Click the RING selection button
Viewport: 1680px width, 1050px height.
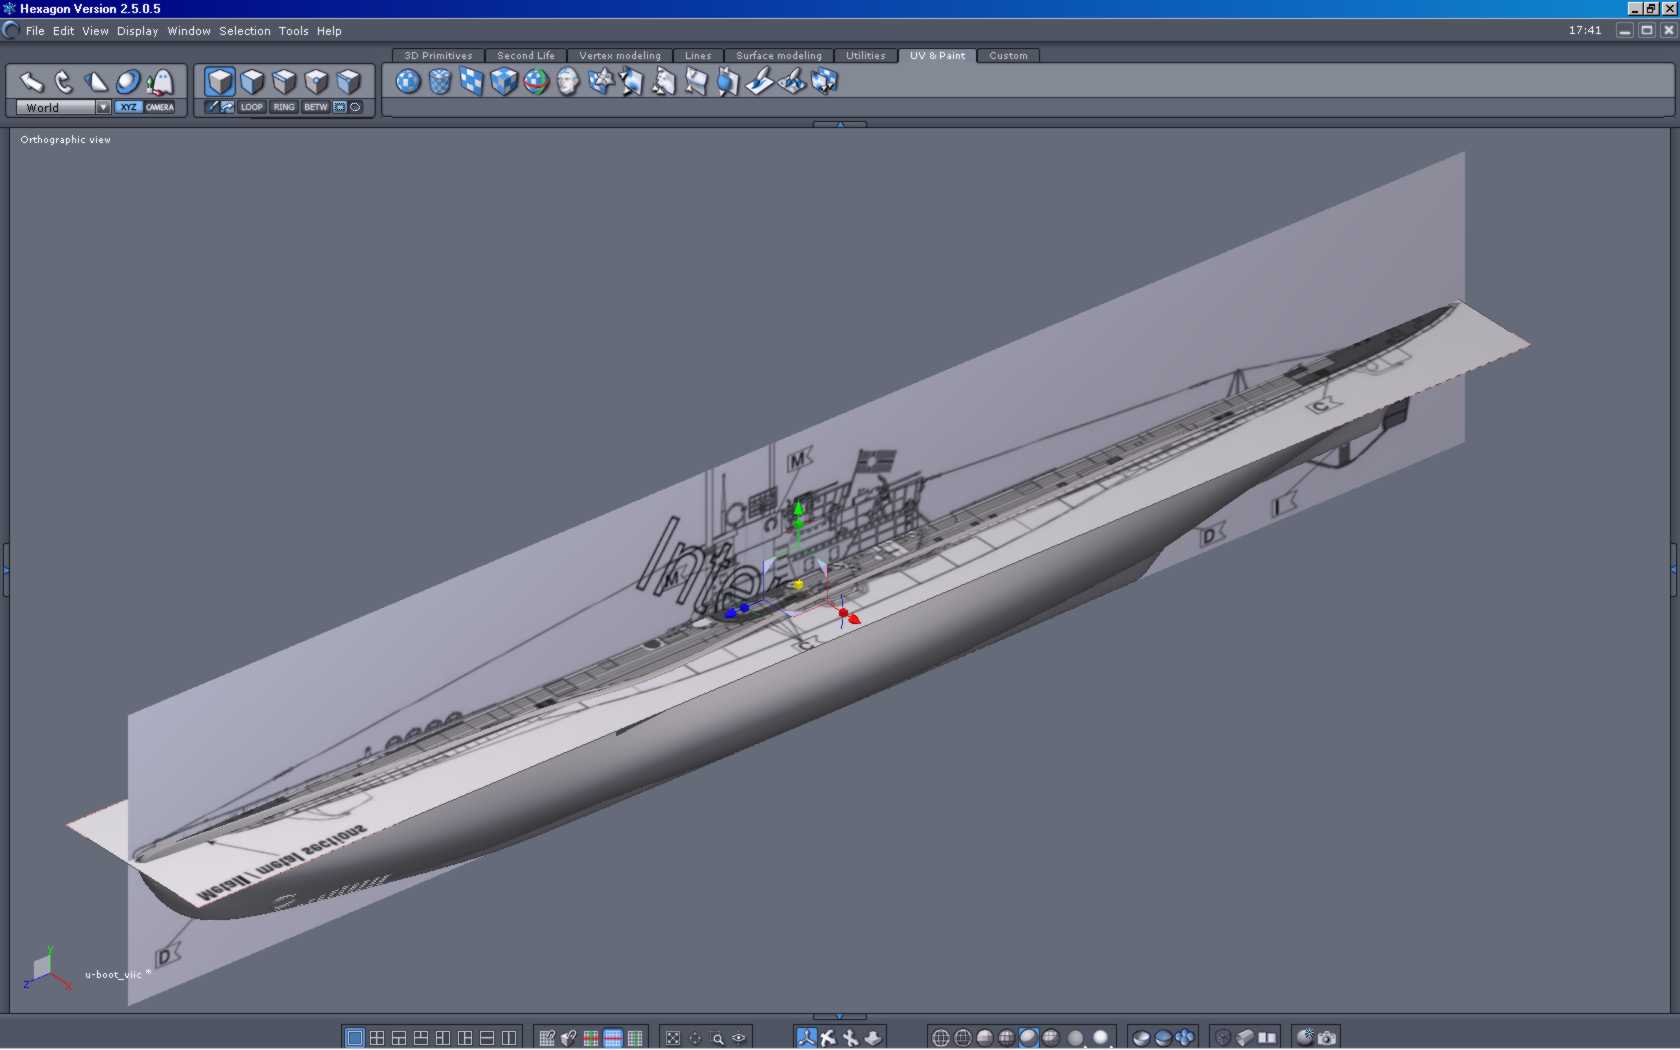(284, 107)
